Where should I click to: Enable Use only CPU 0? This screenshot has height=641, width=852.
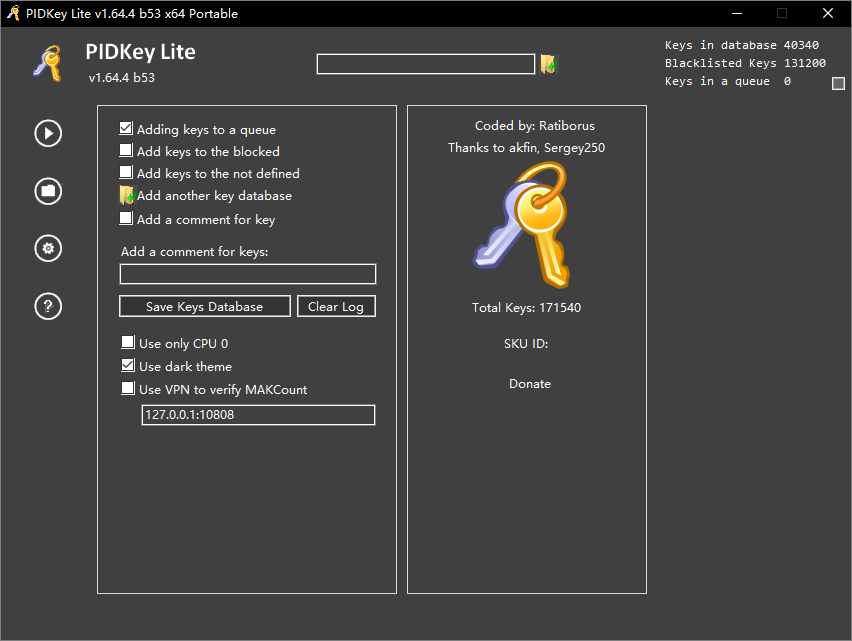click(x=126, y=342)
